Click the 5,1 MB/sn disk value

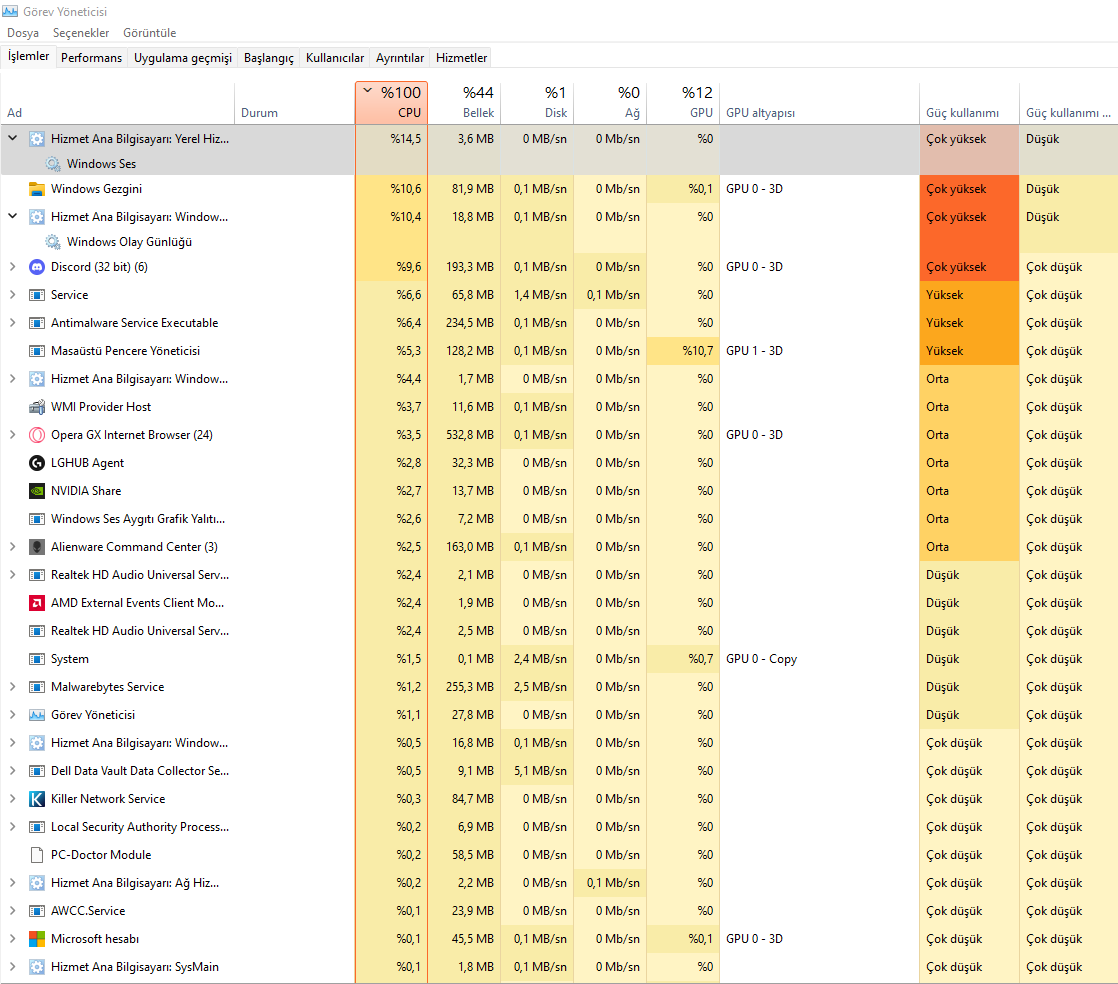click(x=540, y=771)
